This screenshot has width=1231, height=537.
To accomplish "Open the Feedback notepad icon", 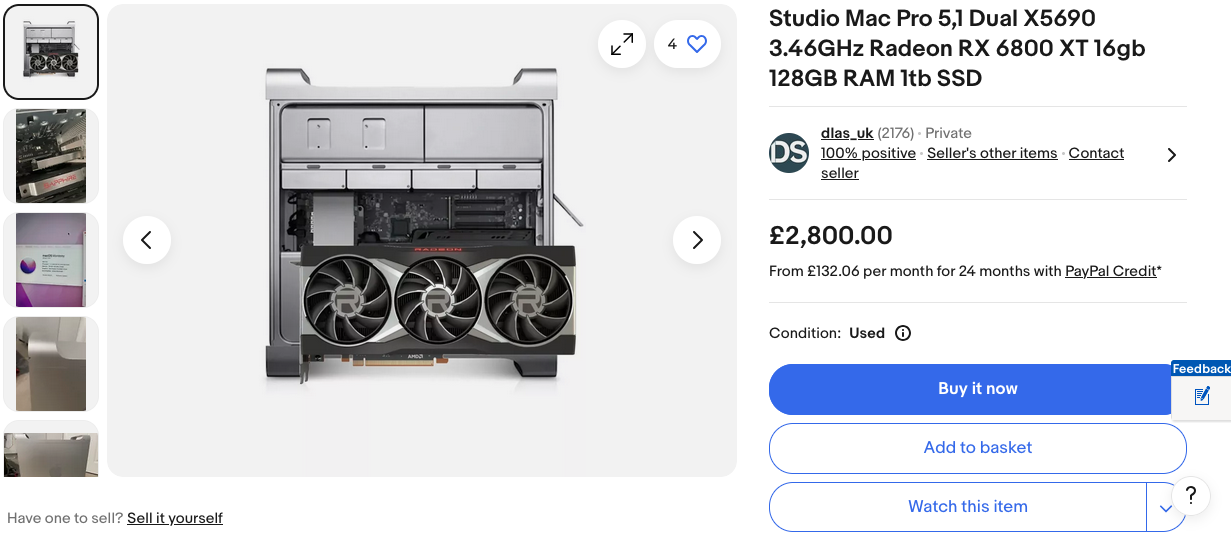I will [x=1202, y=397].
